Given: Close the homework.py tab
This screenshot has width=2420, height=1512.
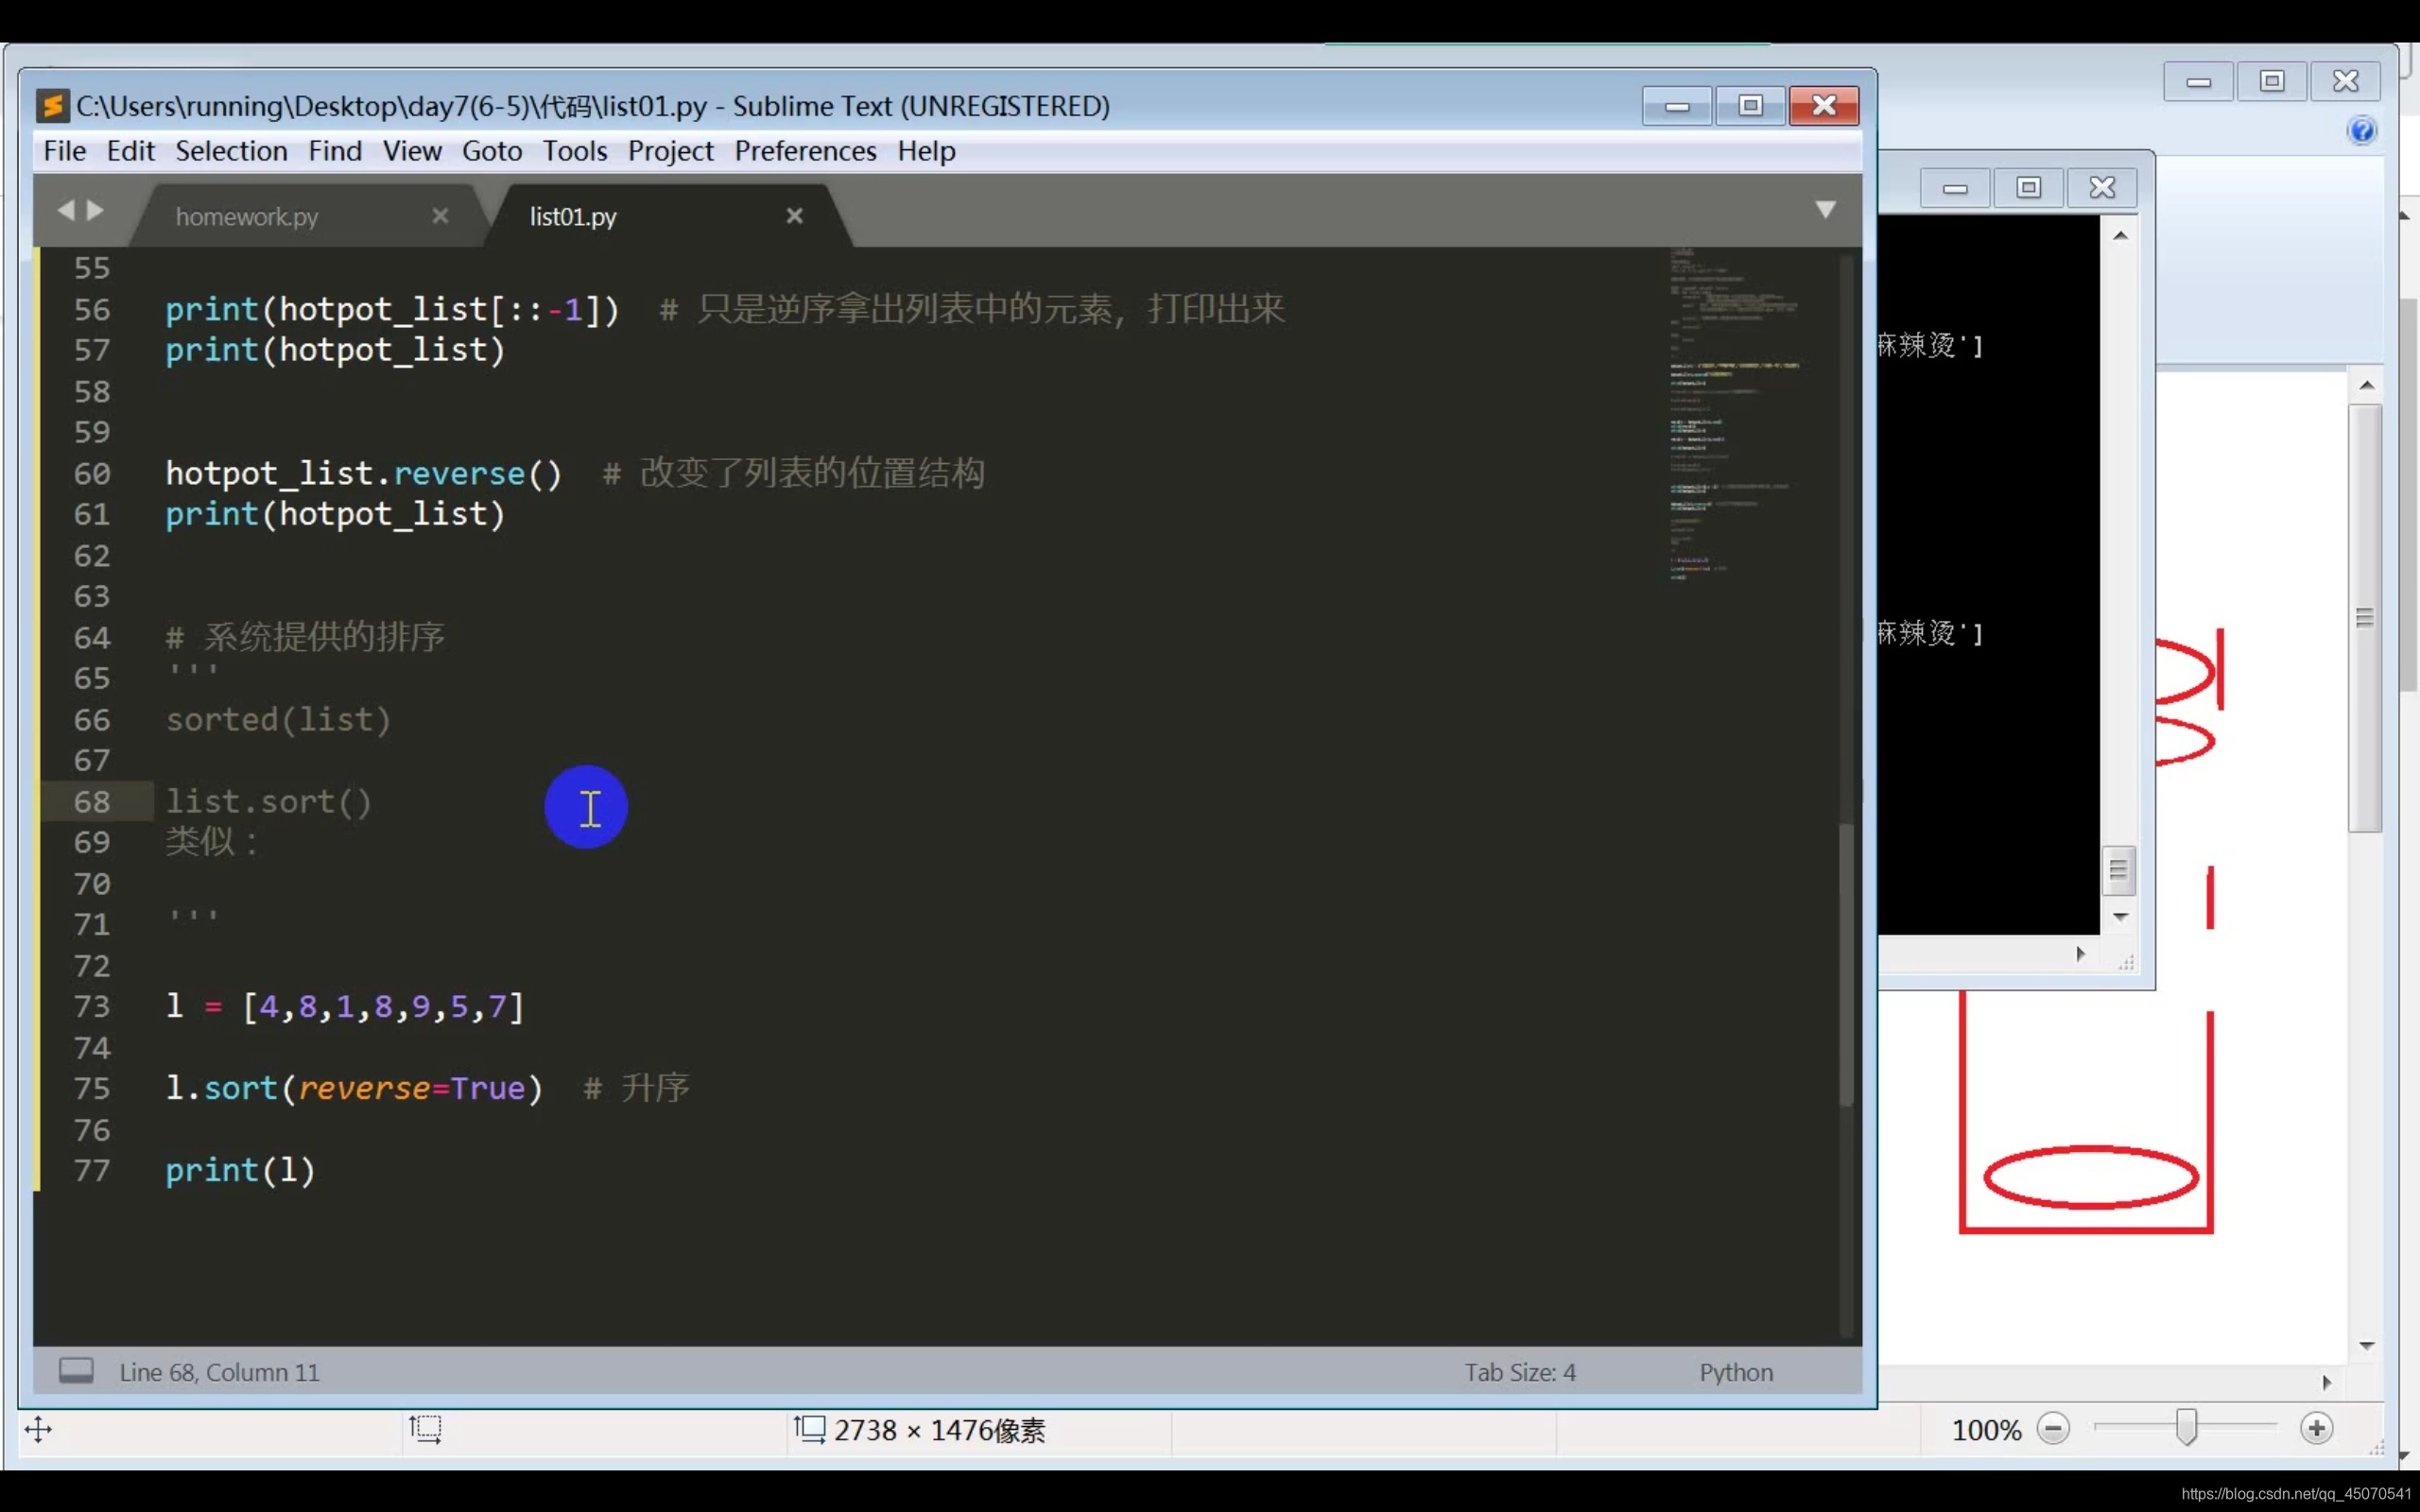Looking at the screenshot, I should pyautogui.click(x=440, y=216).
